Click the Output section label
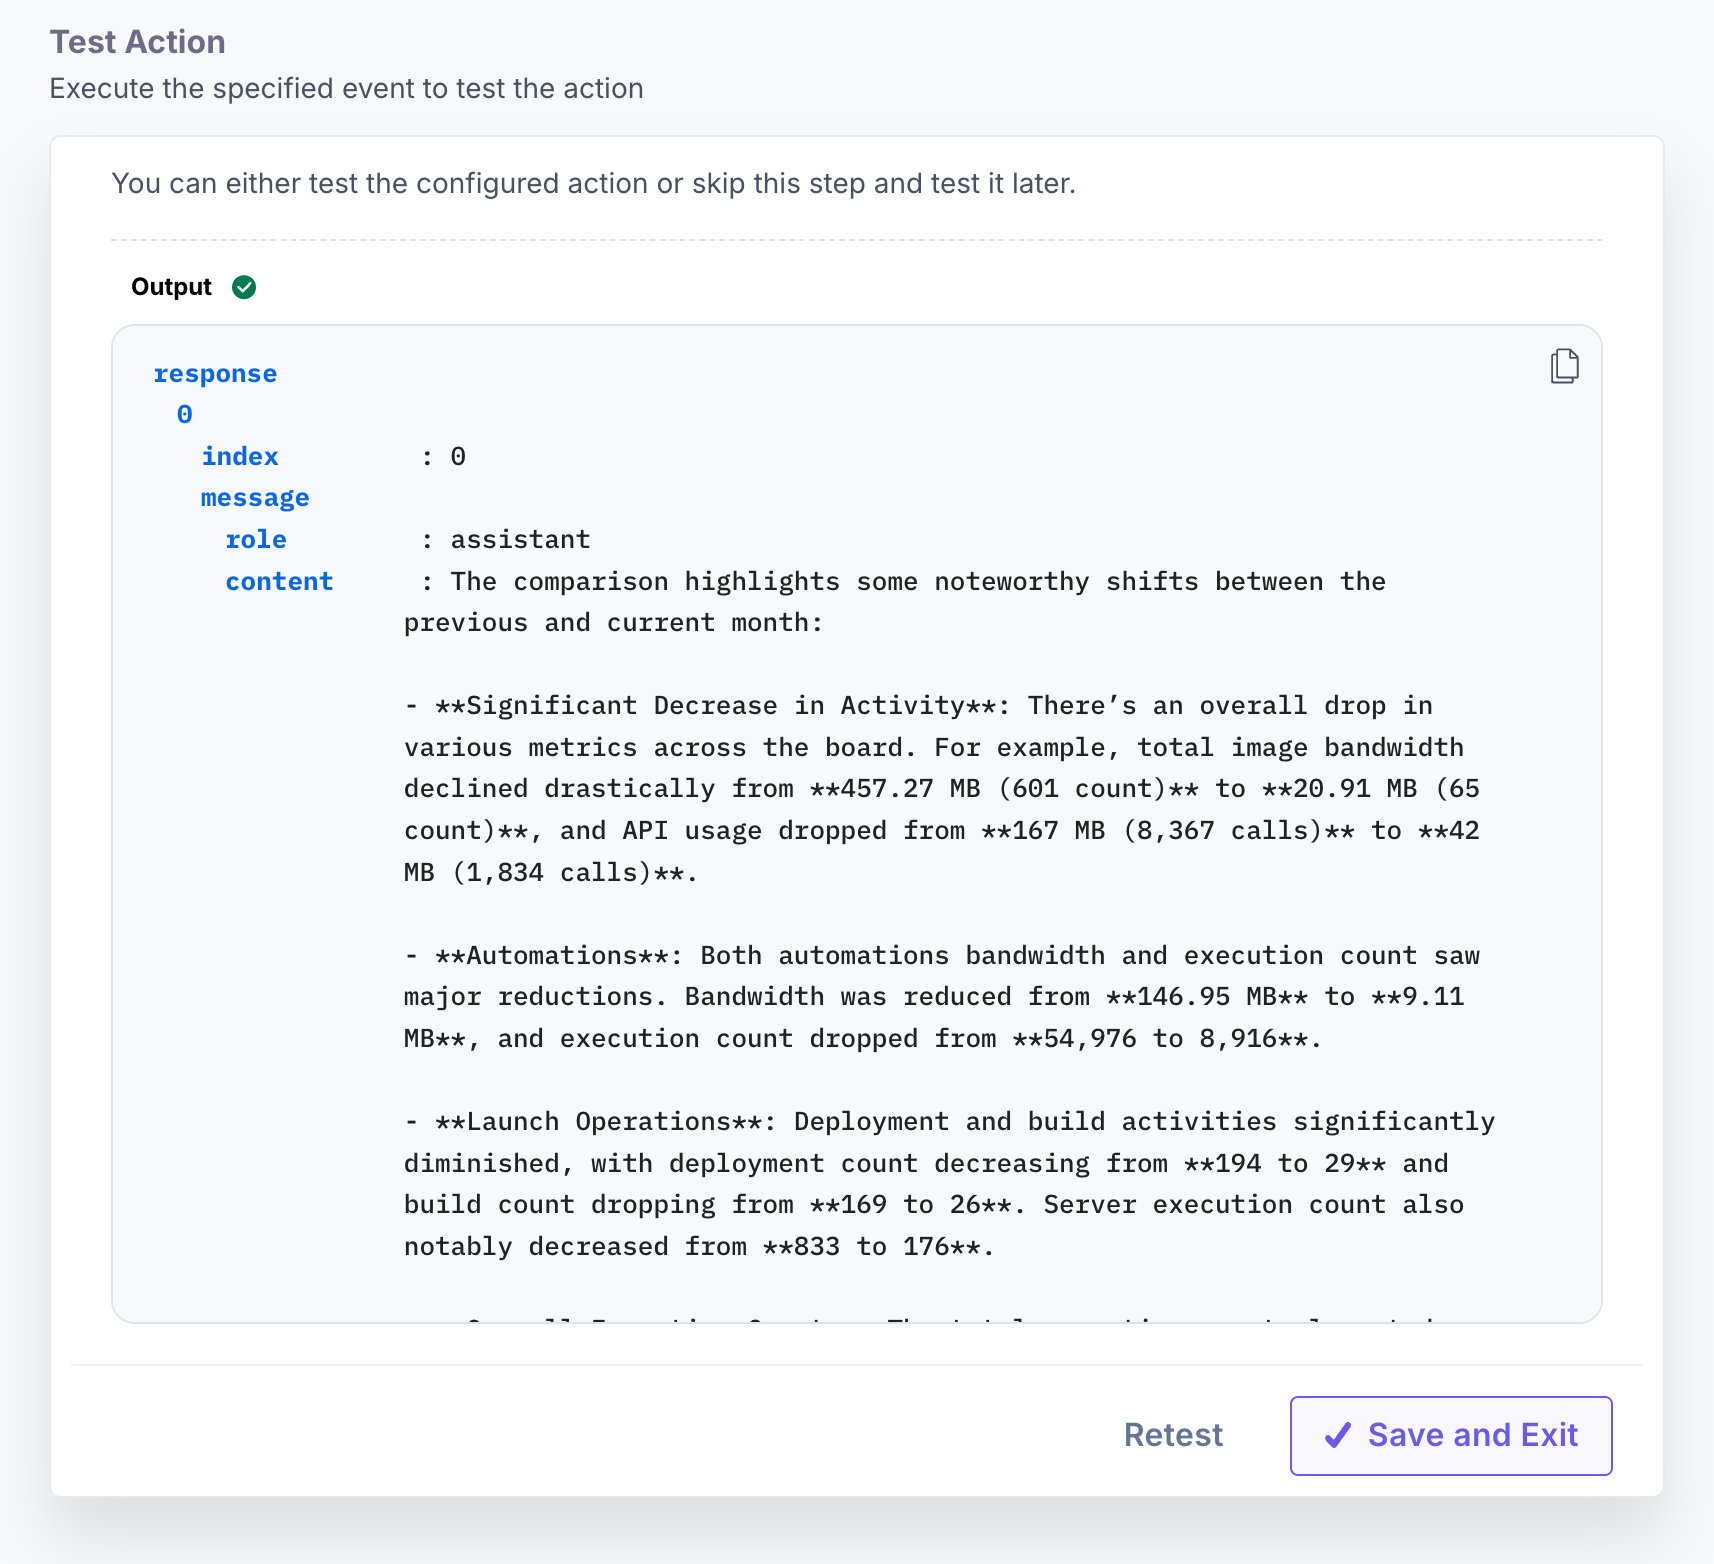The height and width of the screenshot is (1564, 1714). tap(171, 288)
